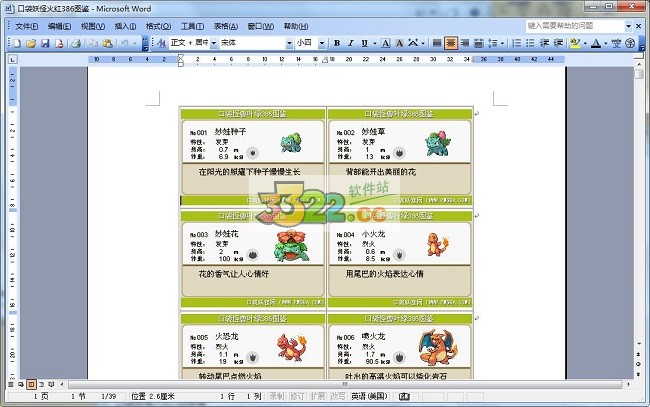The image size is (650, 407).
Task: Expand line spacing dropdown arrow
Action: tap(502, 43)
